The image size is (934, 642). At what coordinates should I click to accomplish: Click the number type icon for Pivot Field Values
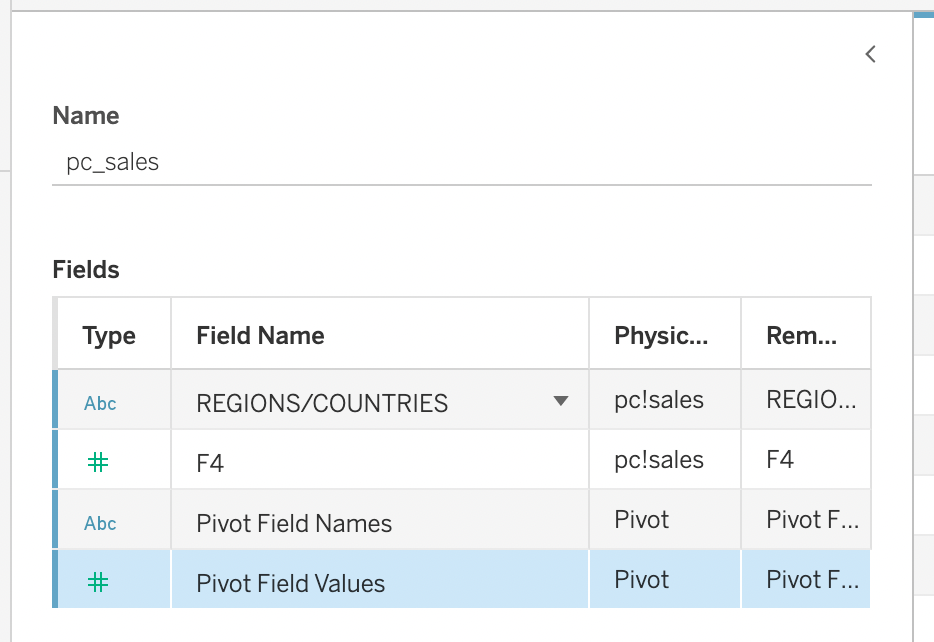tap(99, 582)
